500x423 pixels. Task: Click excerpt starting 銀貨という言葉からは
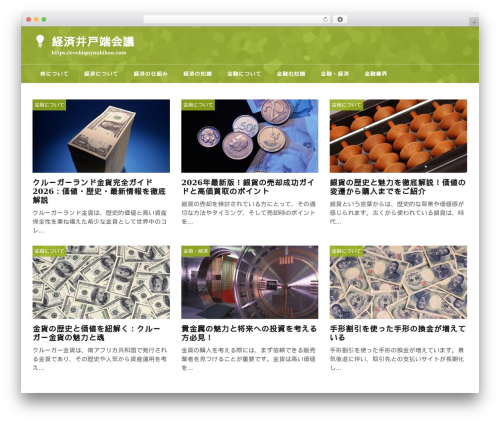pos(397,213)
